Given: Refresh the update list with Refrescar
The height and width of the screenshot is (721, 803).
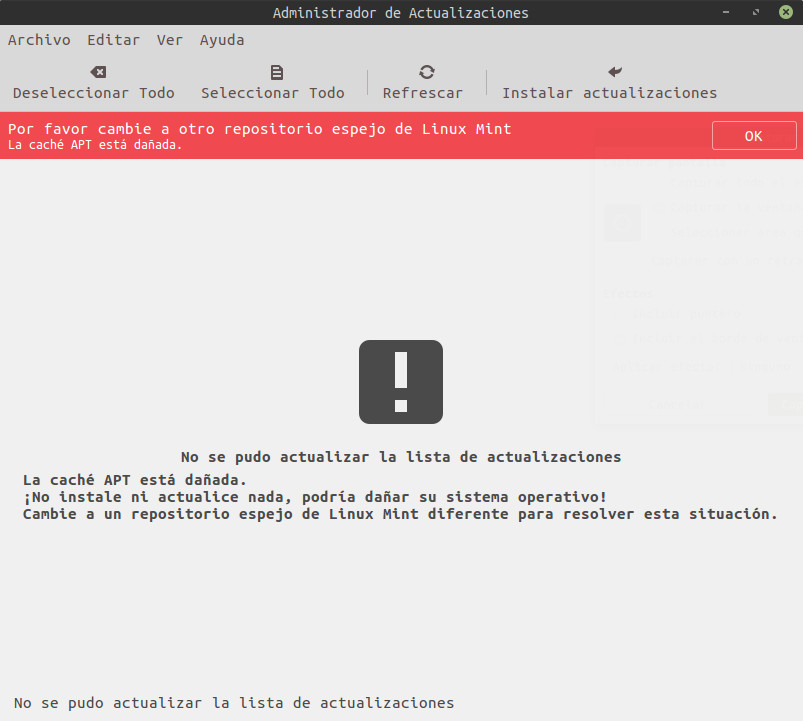Looking at the screenshot, I should (x=423, y=82).
